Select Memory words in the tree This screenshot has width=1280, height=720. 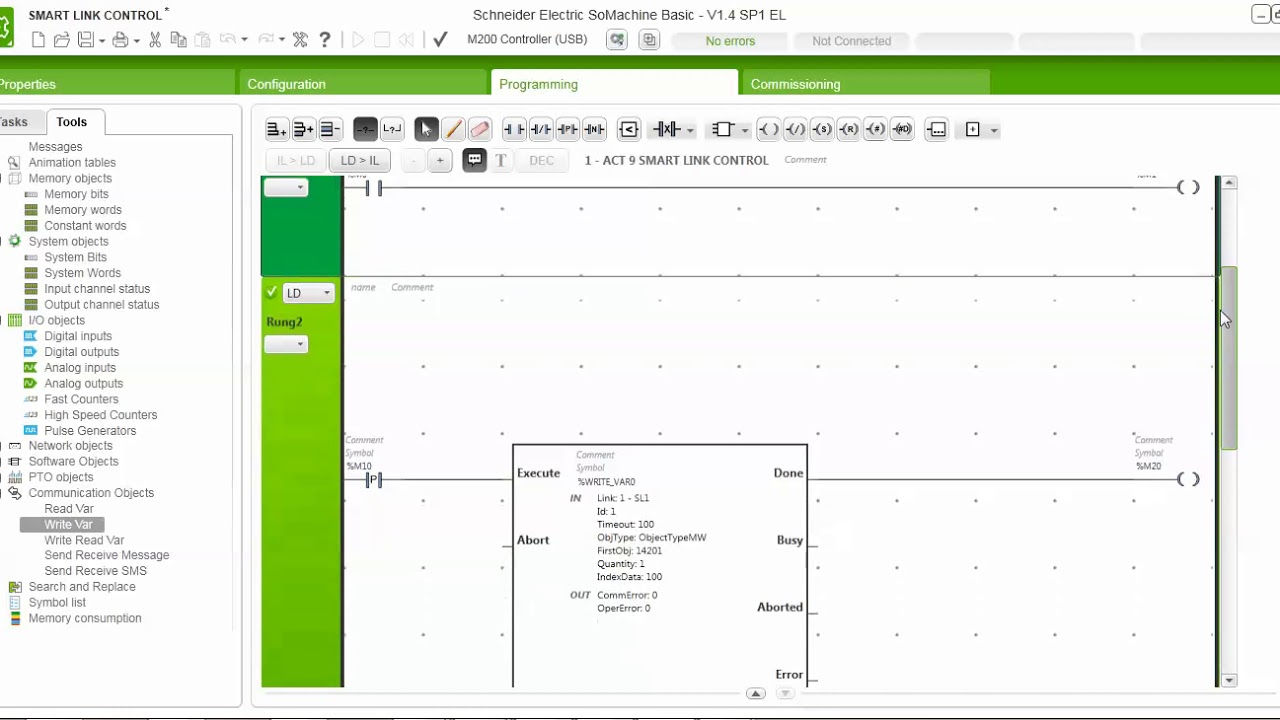point(83,210)
